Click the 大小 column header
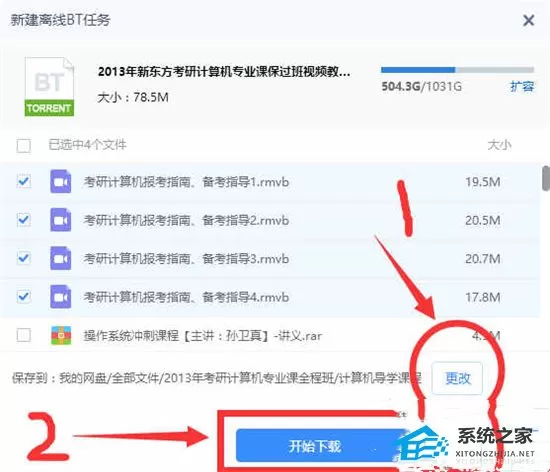This screenshot has height=472, width=550. click(x=499, y=144)
